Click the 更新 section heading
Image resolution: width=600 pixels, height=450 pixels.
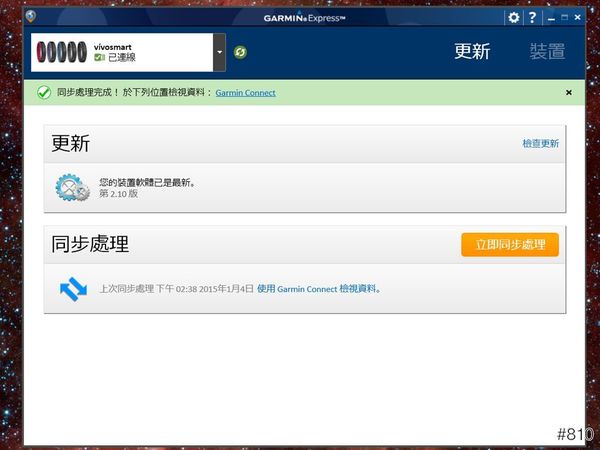click(70, 143)
